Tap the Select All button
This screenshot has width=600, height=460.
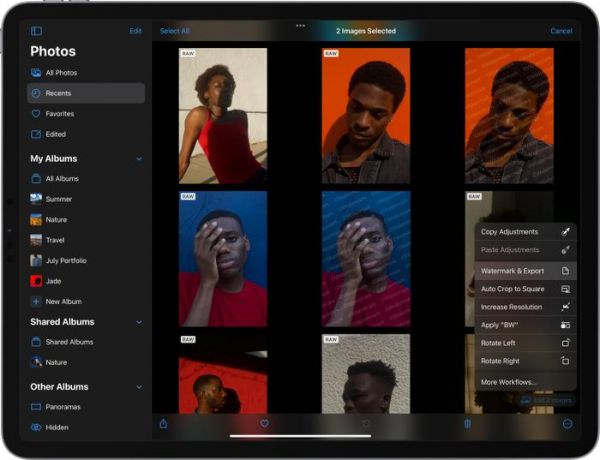click(x=174, y=31)
